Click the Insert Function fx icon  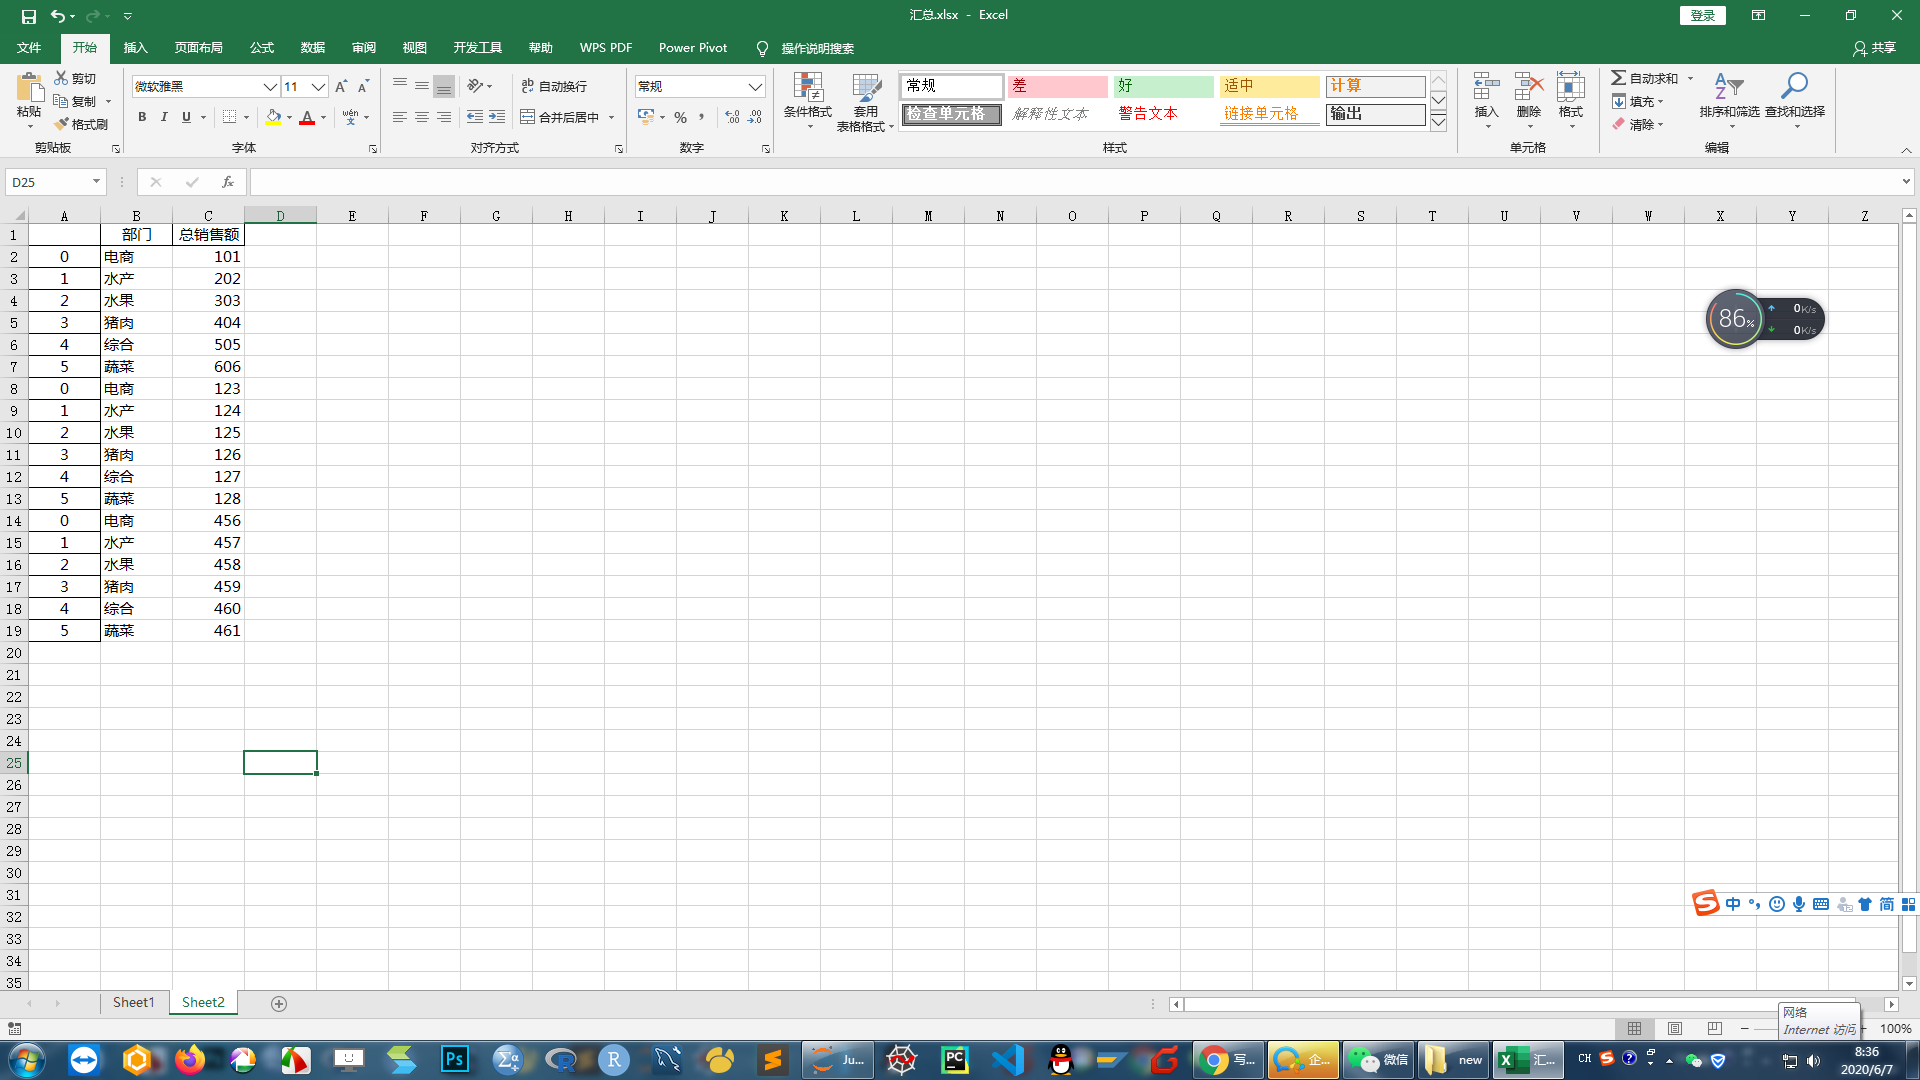pyautogui.click(x=228, y=182)
